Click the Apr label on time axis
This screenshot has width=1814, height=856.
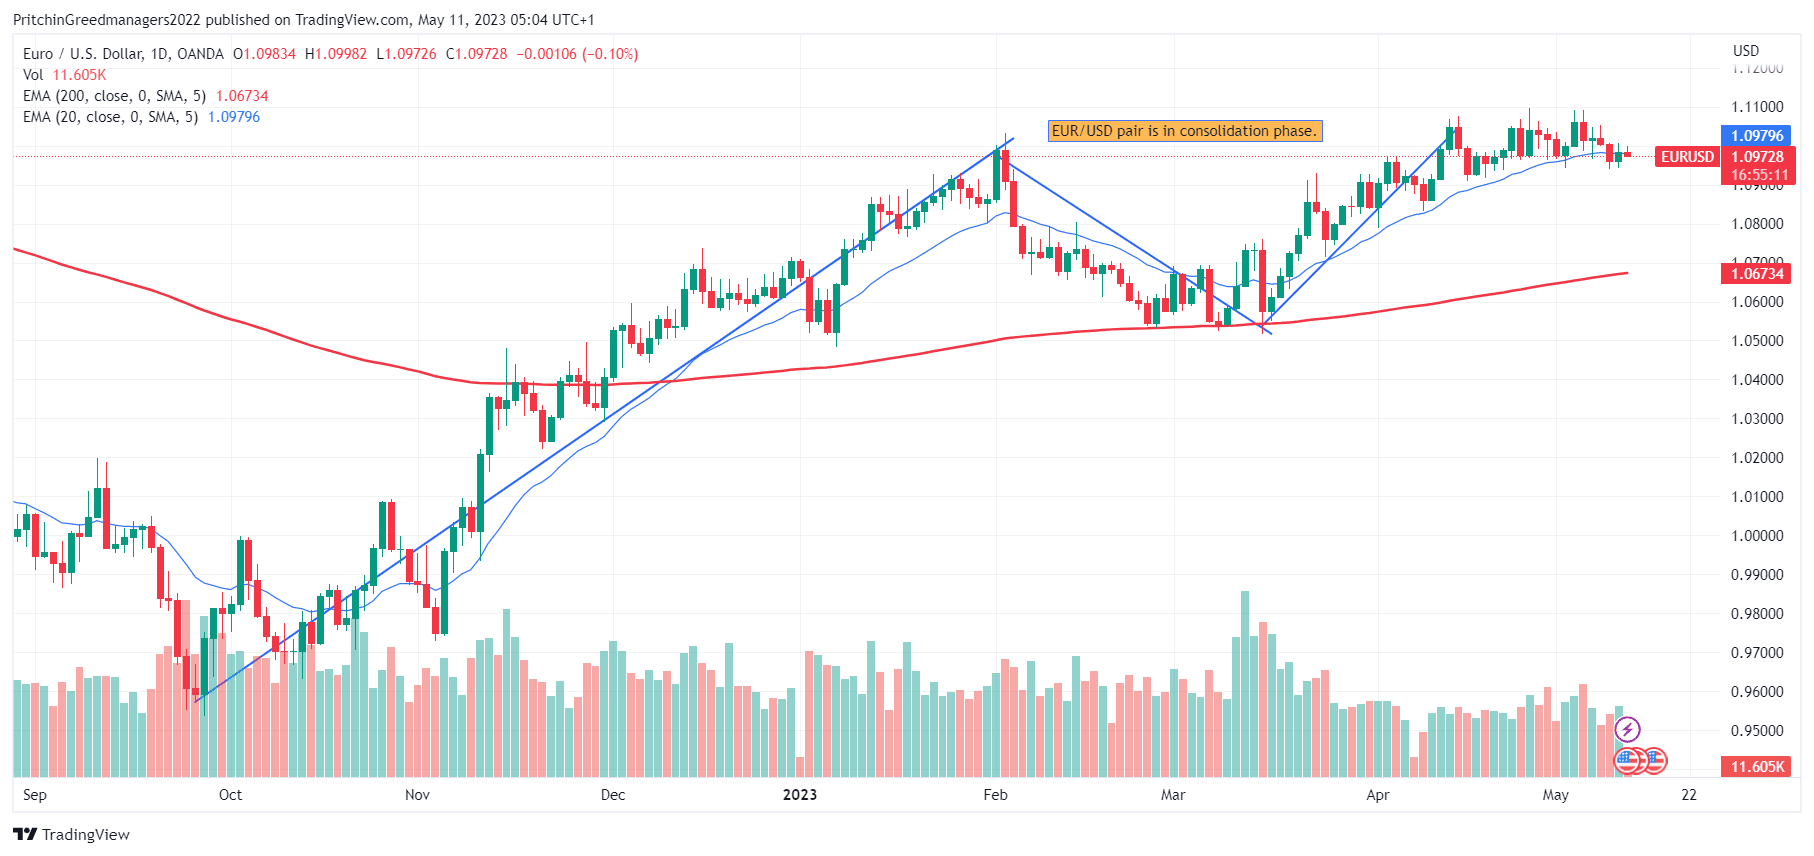tap(1378, 795)
